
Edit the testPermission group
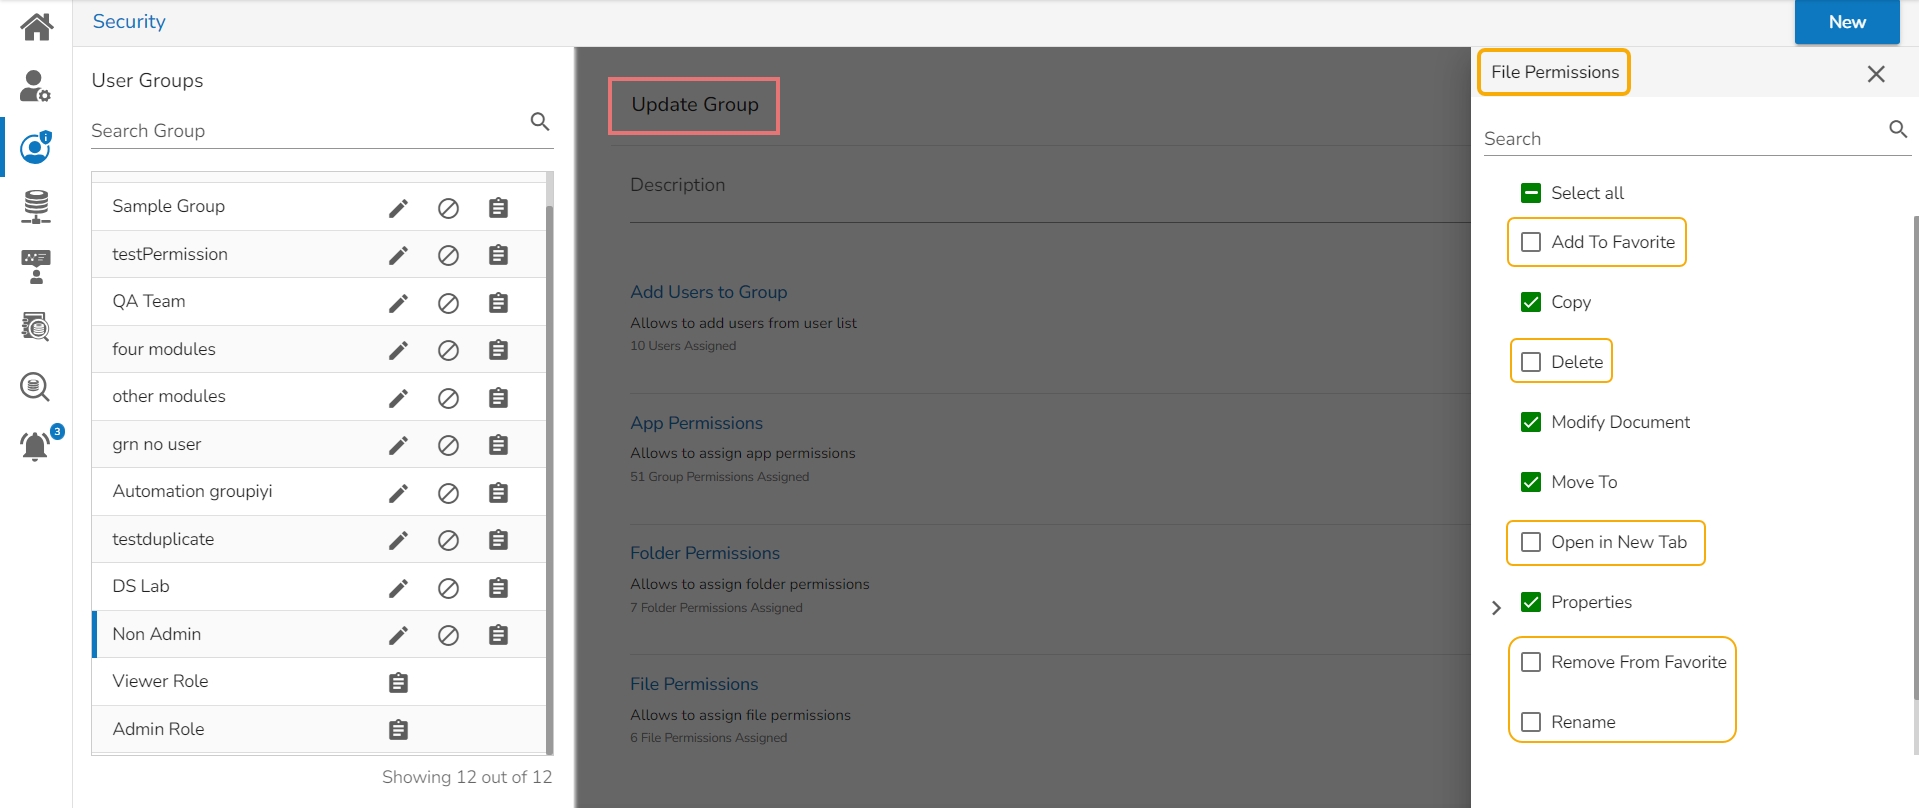point(398,255)
